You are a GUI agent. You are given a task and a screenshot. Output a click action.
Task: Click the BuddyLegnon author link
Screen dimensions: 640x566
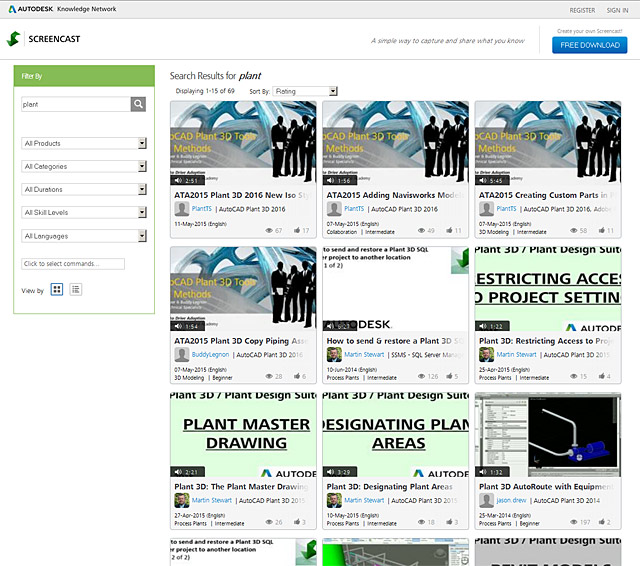[210, 355]
